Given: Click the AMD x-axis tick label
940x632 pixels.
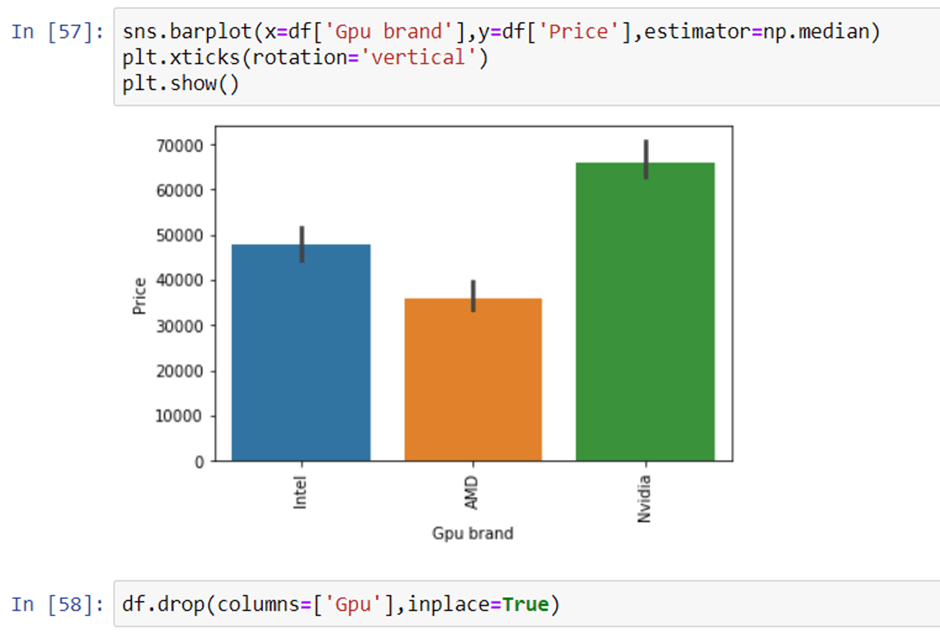Looking at the screenshot, I should [x=472, y=493].
